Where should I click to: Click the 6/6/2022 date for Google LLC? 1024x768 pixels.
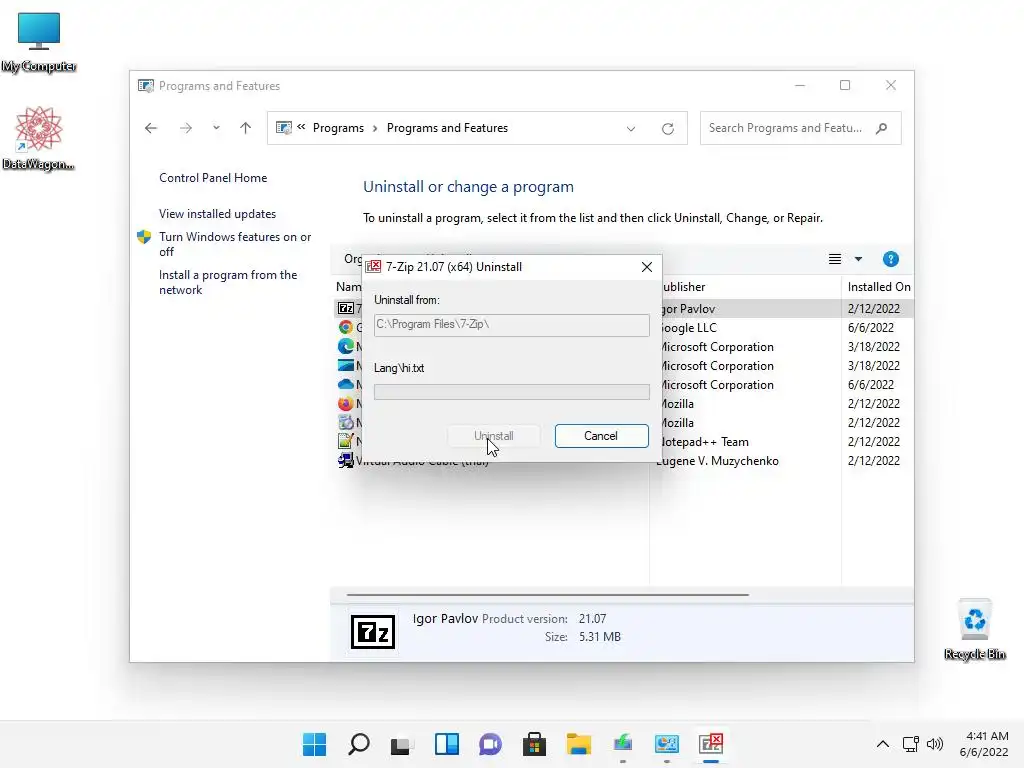tap(871, 328)
